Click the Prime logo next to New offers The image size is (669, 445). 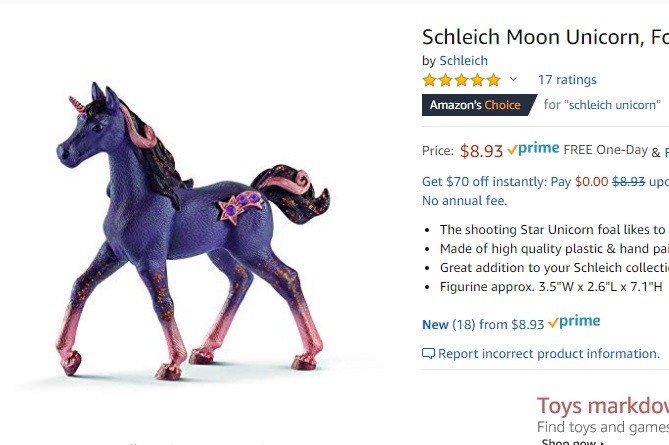click(575, 322)
